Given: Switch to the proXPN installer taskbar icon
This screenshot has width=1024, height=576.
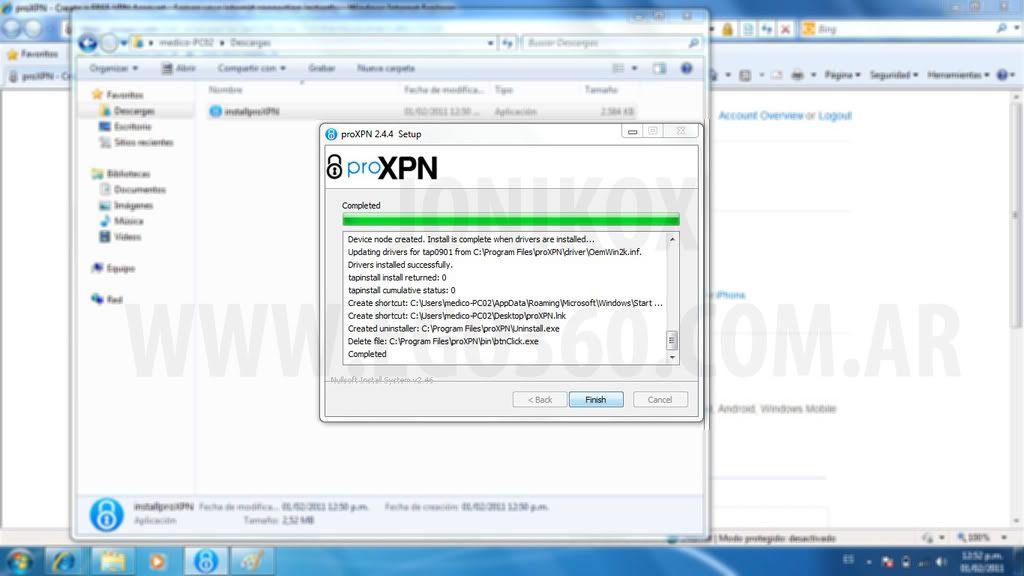Looking at the screenshot, I should (206, 561).
